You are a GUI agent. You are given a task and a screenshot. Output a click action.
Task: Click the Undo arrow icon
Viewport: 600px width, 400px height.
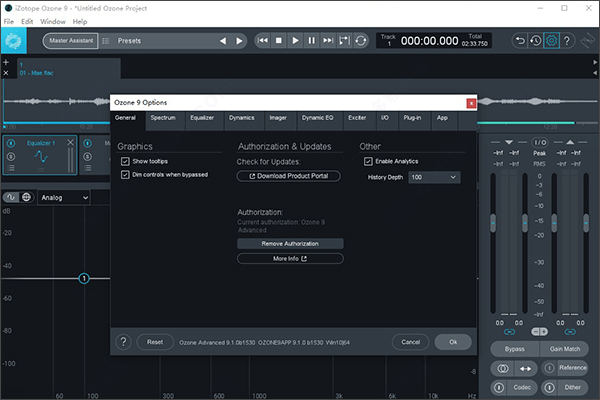[520, 41]
